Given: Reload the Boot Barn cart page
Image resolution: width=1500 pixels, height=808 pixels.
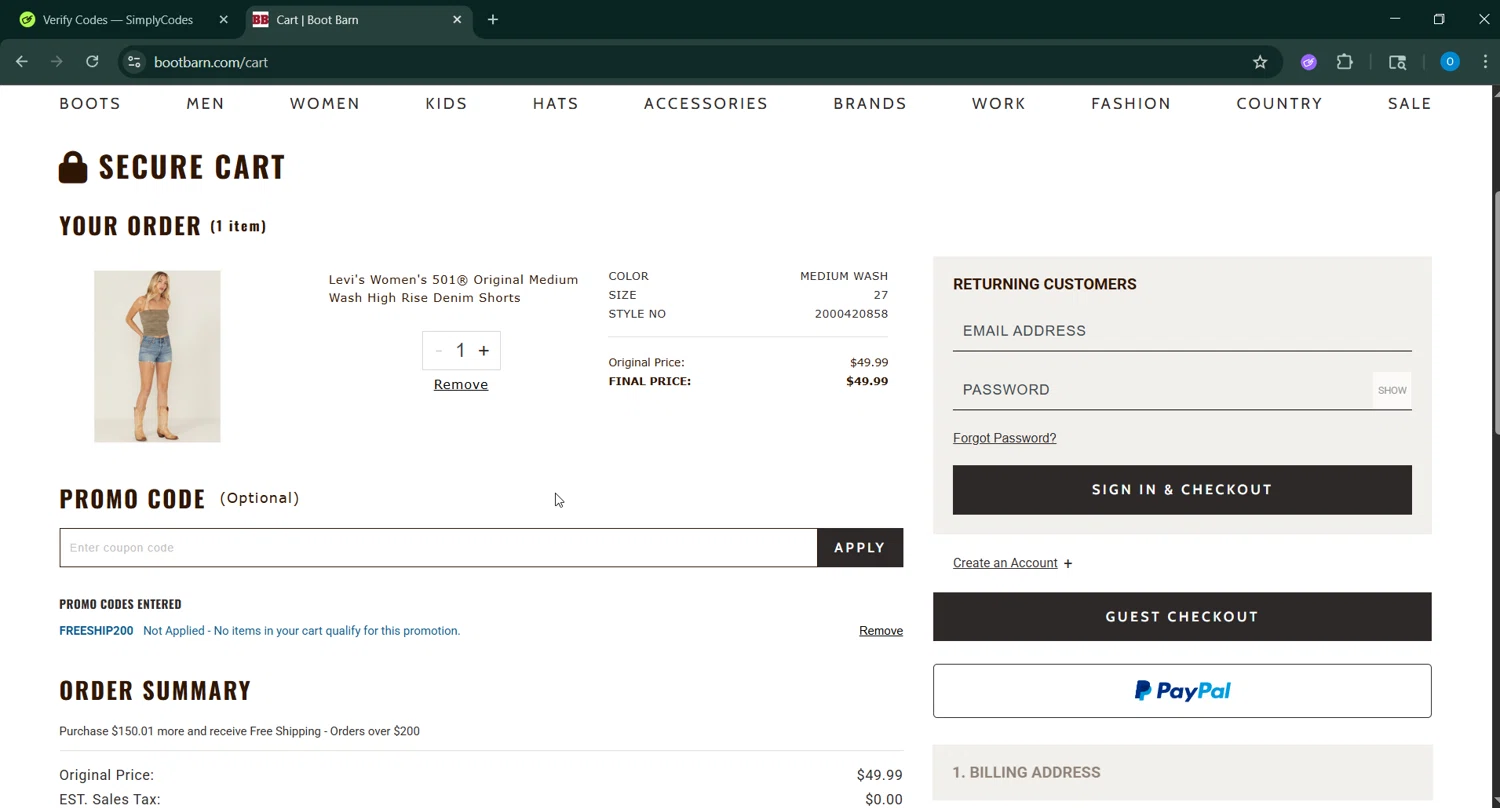Looking at the screenshot, I should click(x=92, y=62).
